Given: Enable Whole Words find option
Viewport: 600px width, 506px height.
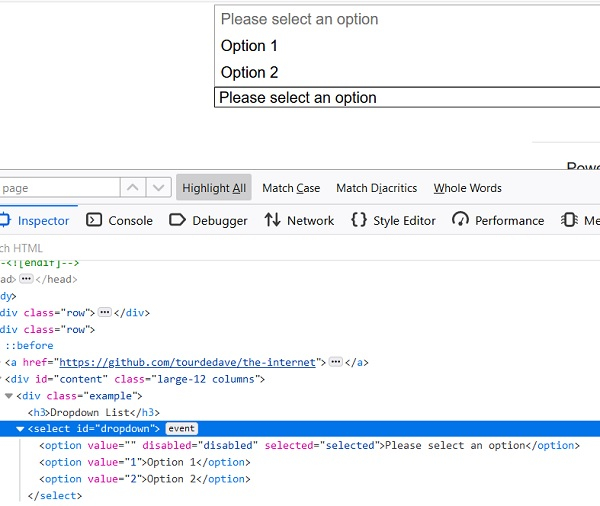Looking at the screenshot, I should [467, 188].
